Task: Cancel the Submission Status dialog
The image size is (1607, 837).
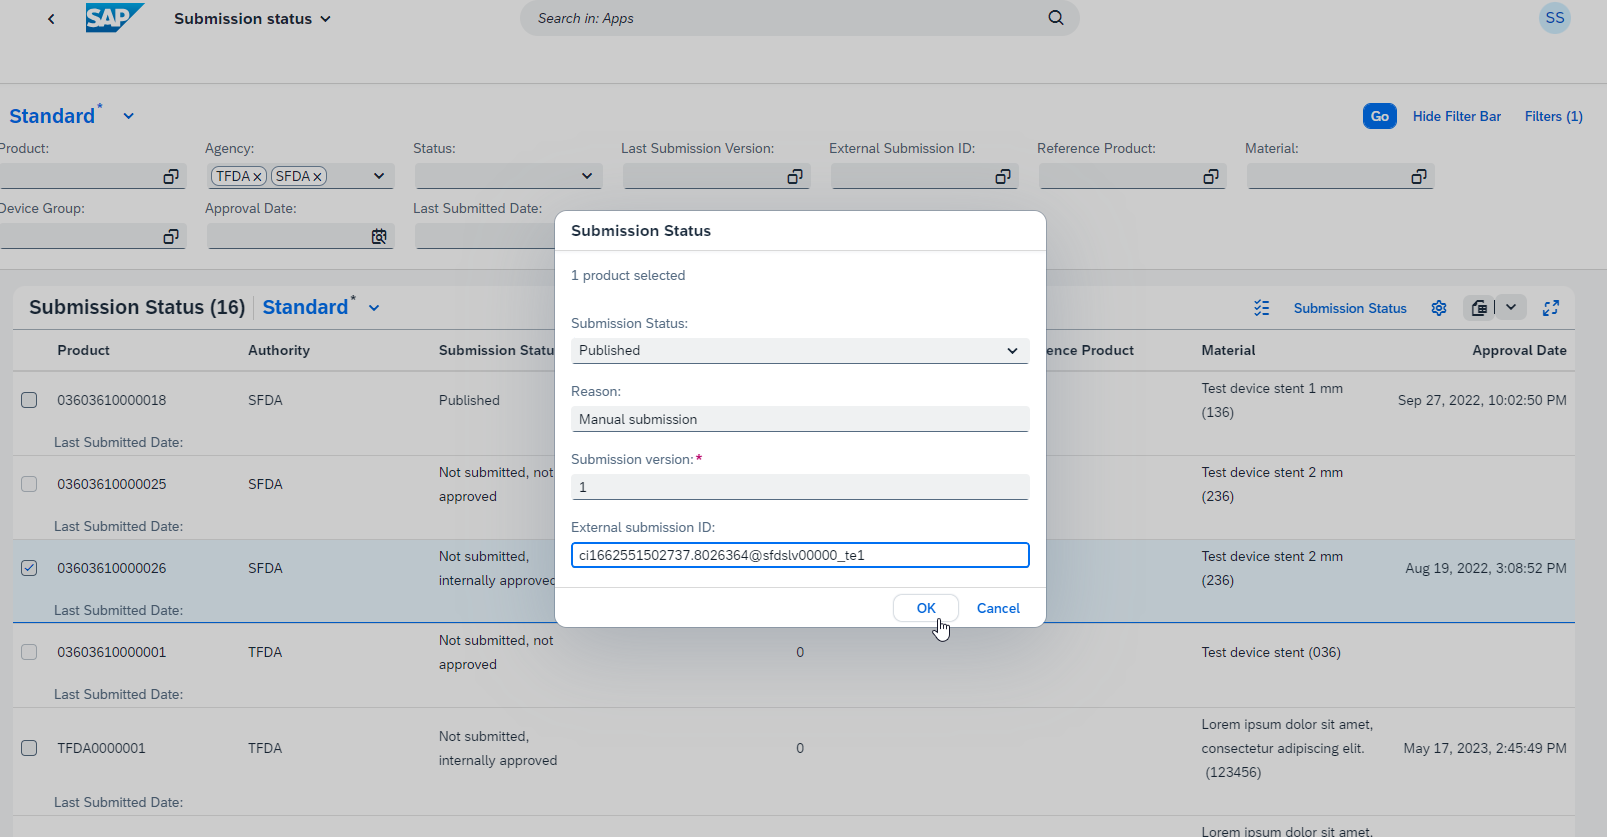Action: (x=998, y=608)
